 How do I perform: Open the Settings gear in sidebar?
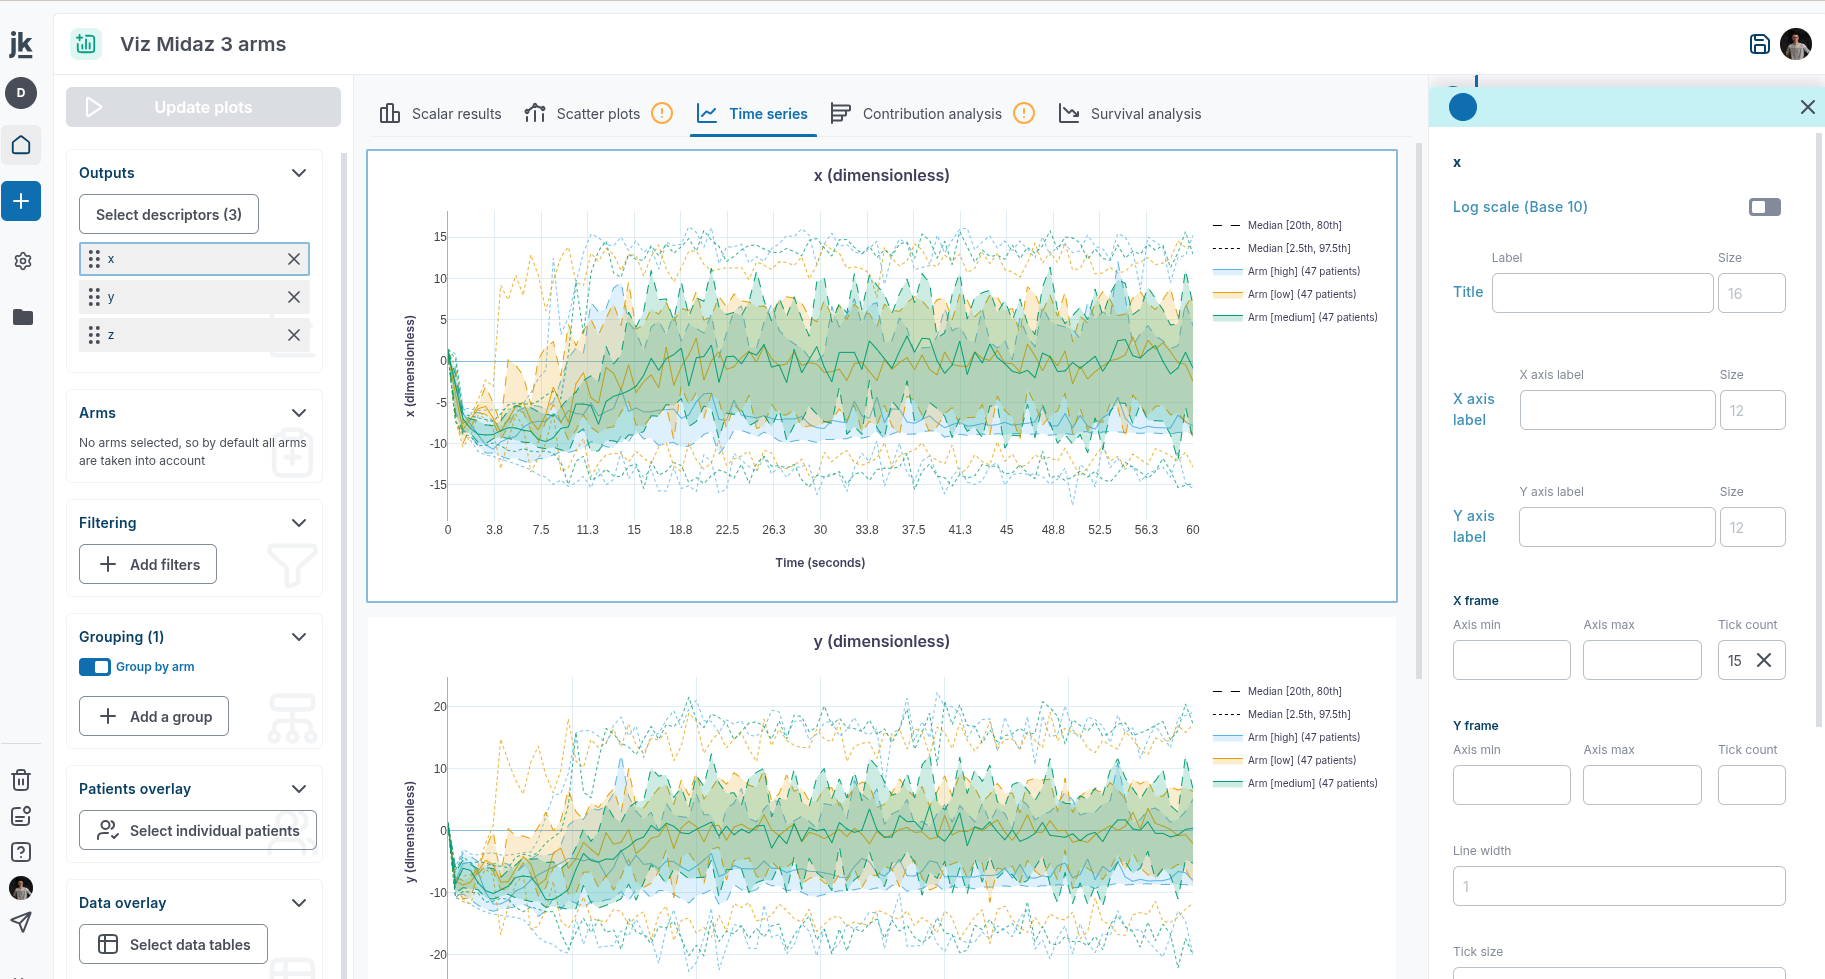click(x=21, y=261)
